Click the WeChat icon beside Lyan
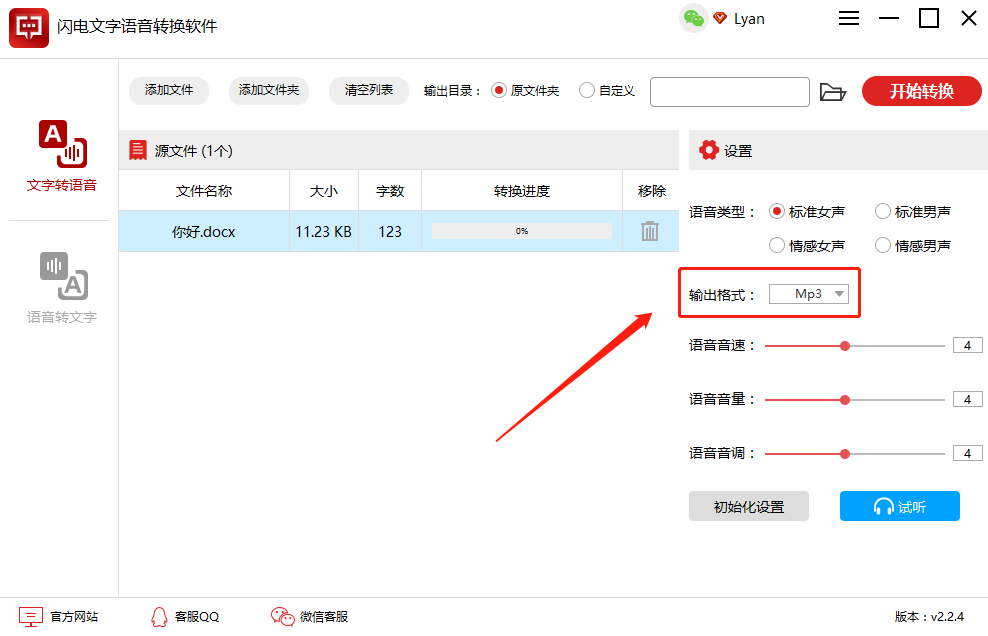988x636 pixels. [x=694, y=18]
